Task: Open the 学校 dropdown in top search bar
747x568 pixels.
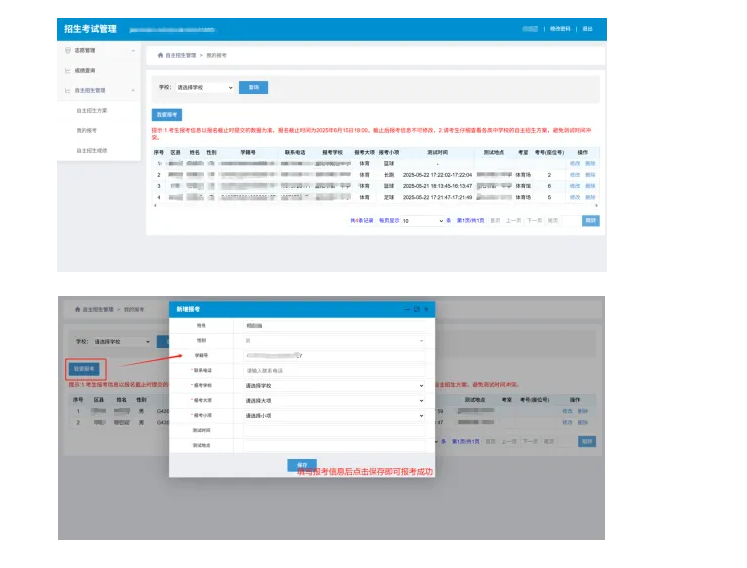Action: pos(205,88)
